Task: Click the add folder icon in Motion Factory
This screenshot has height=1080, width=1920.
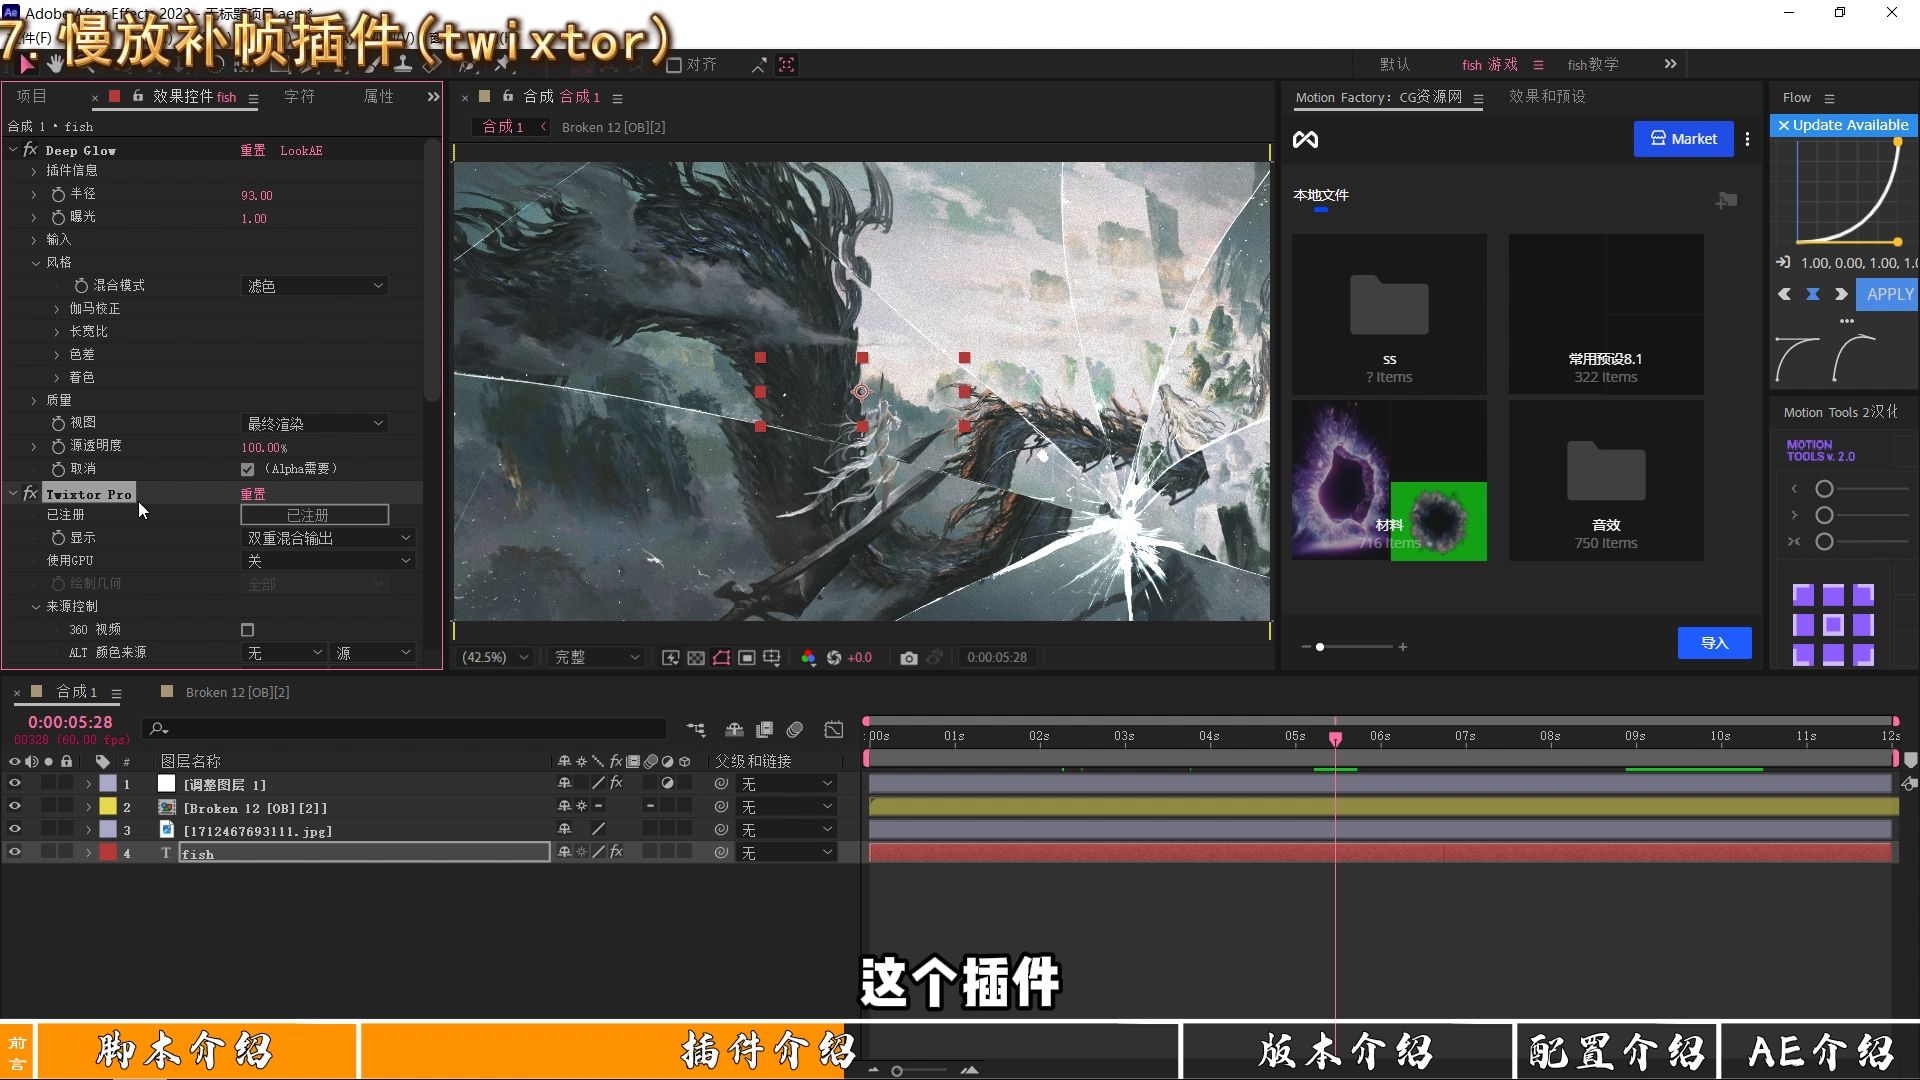Action: pyautogui.click(x=1726, y=200)
